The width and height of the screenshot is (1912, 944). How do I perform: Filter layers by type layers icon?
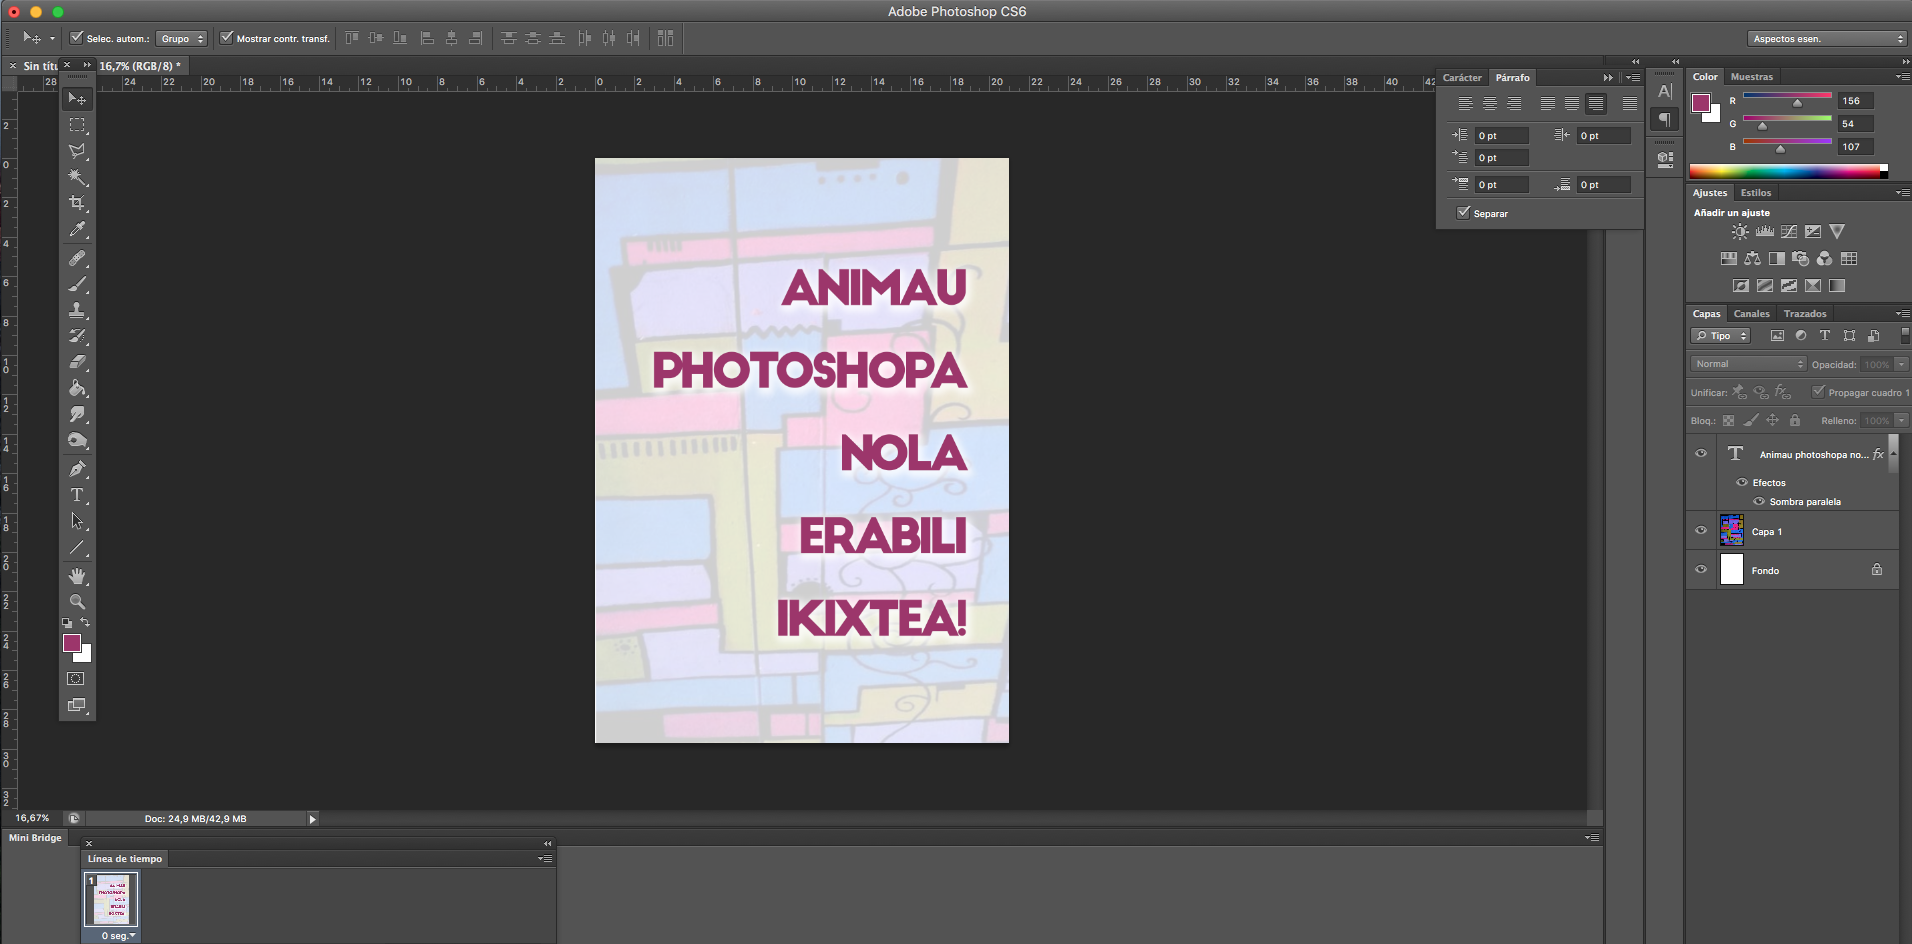1825,336
